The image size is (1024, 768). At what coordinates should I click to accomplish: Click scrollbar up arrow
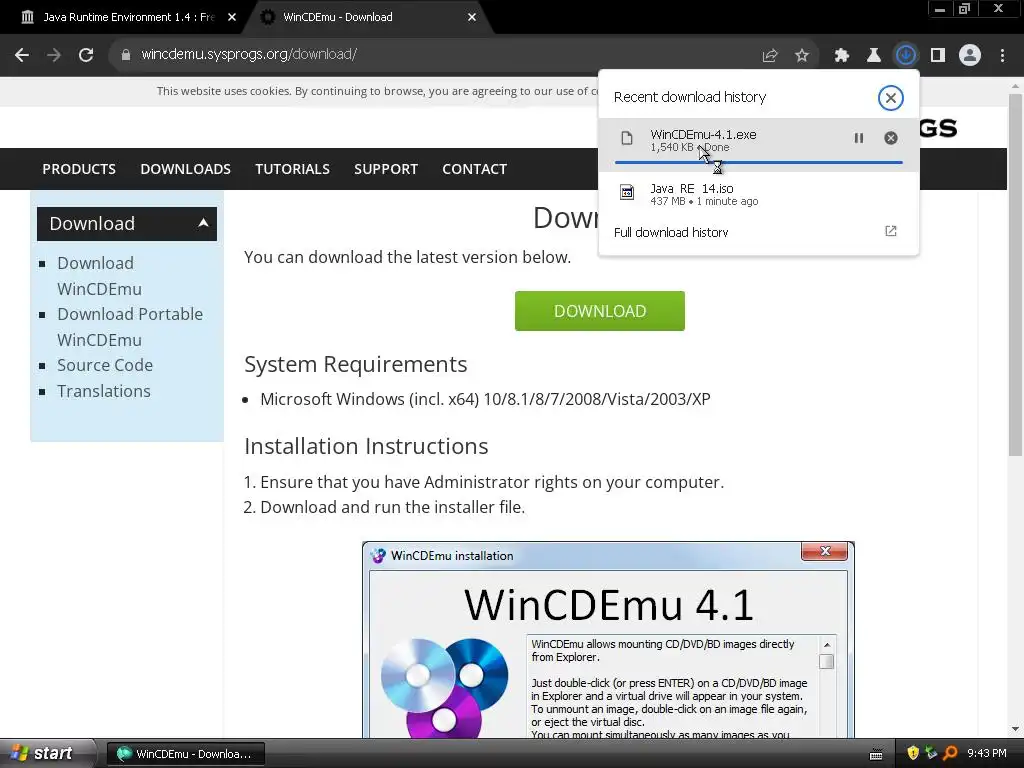(x=1015, y=85)
